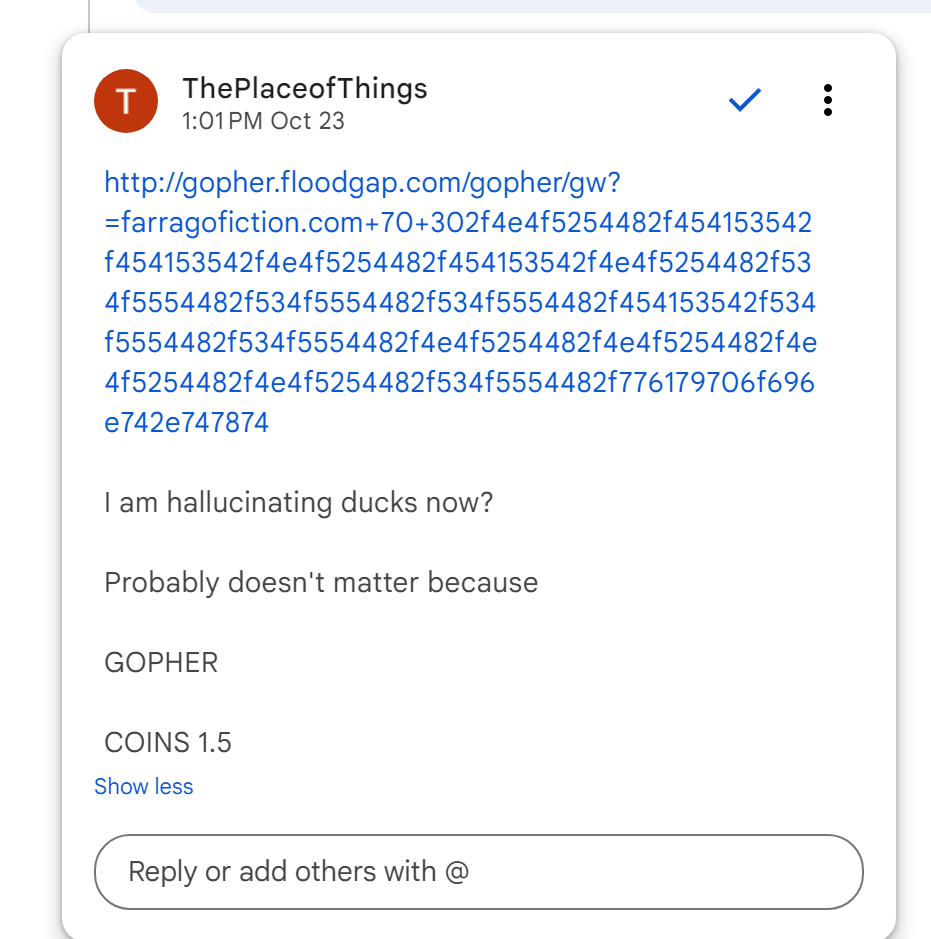Image resolution: width=931 pixels, height=939 pixels.
Task: Click the link line starting "=farragofiction.com"
Action: tap(458, 222)
